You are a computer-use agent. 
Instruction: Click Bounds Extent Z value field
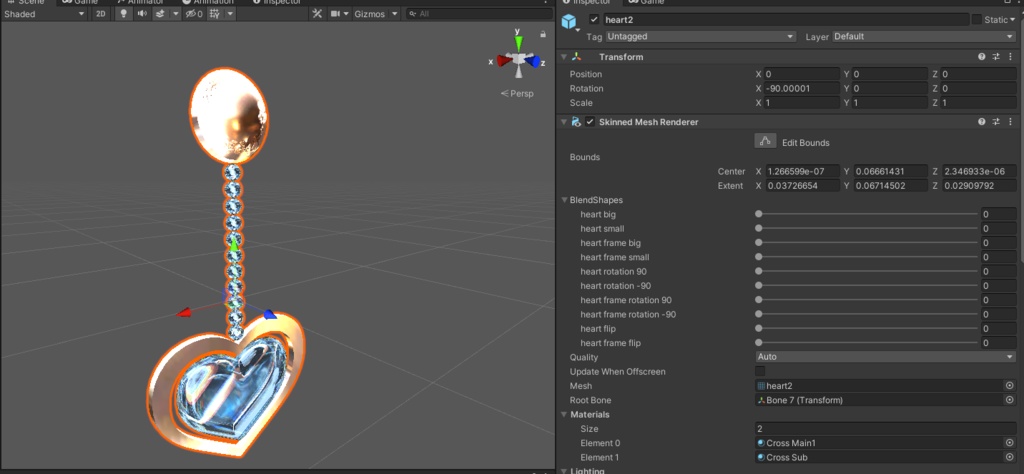(x=978, y=185)
